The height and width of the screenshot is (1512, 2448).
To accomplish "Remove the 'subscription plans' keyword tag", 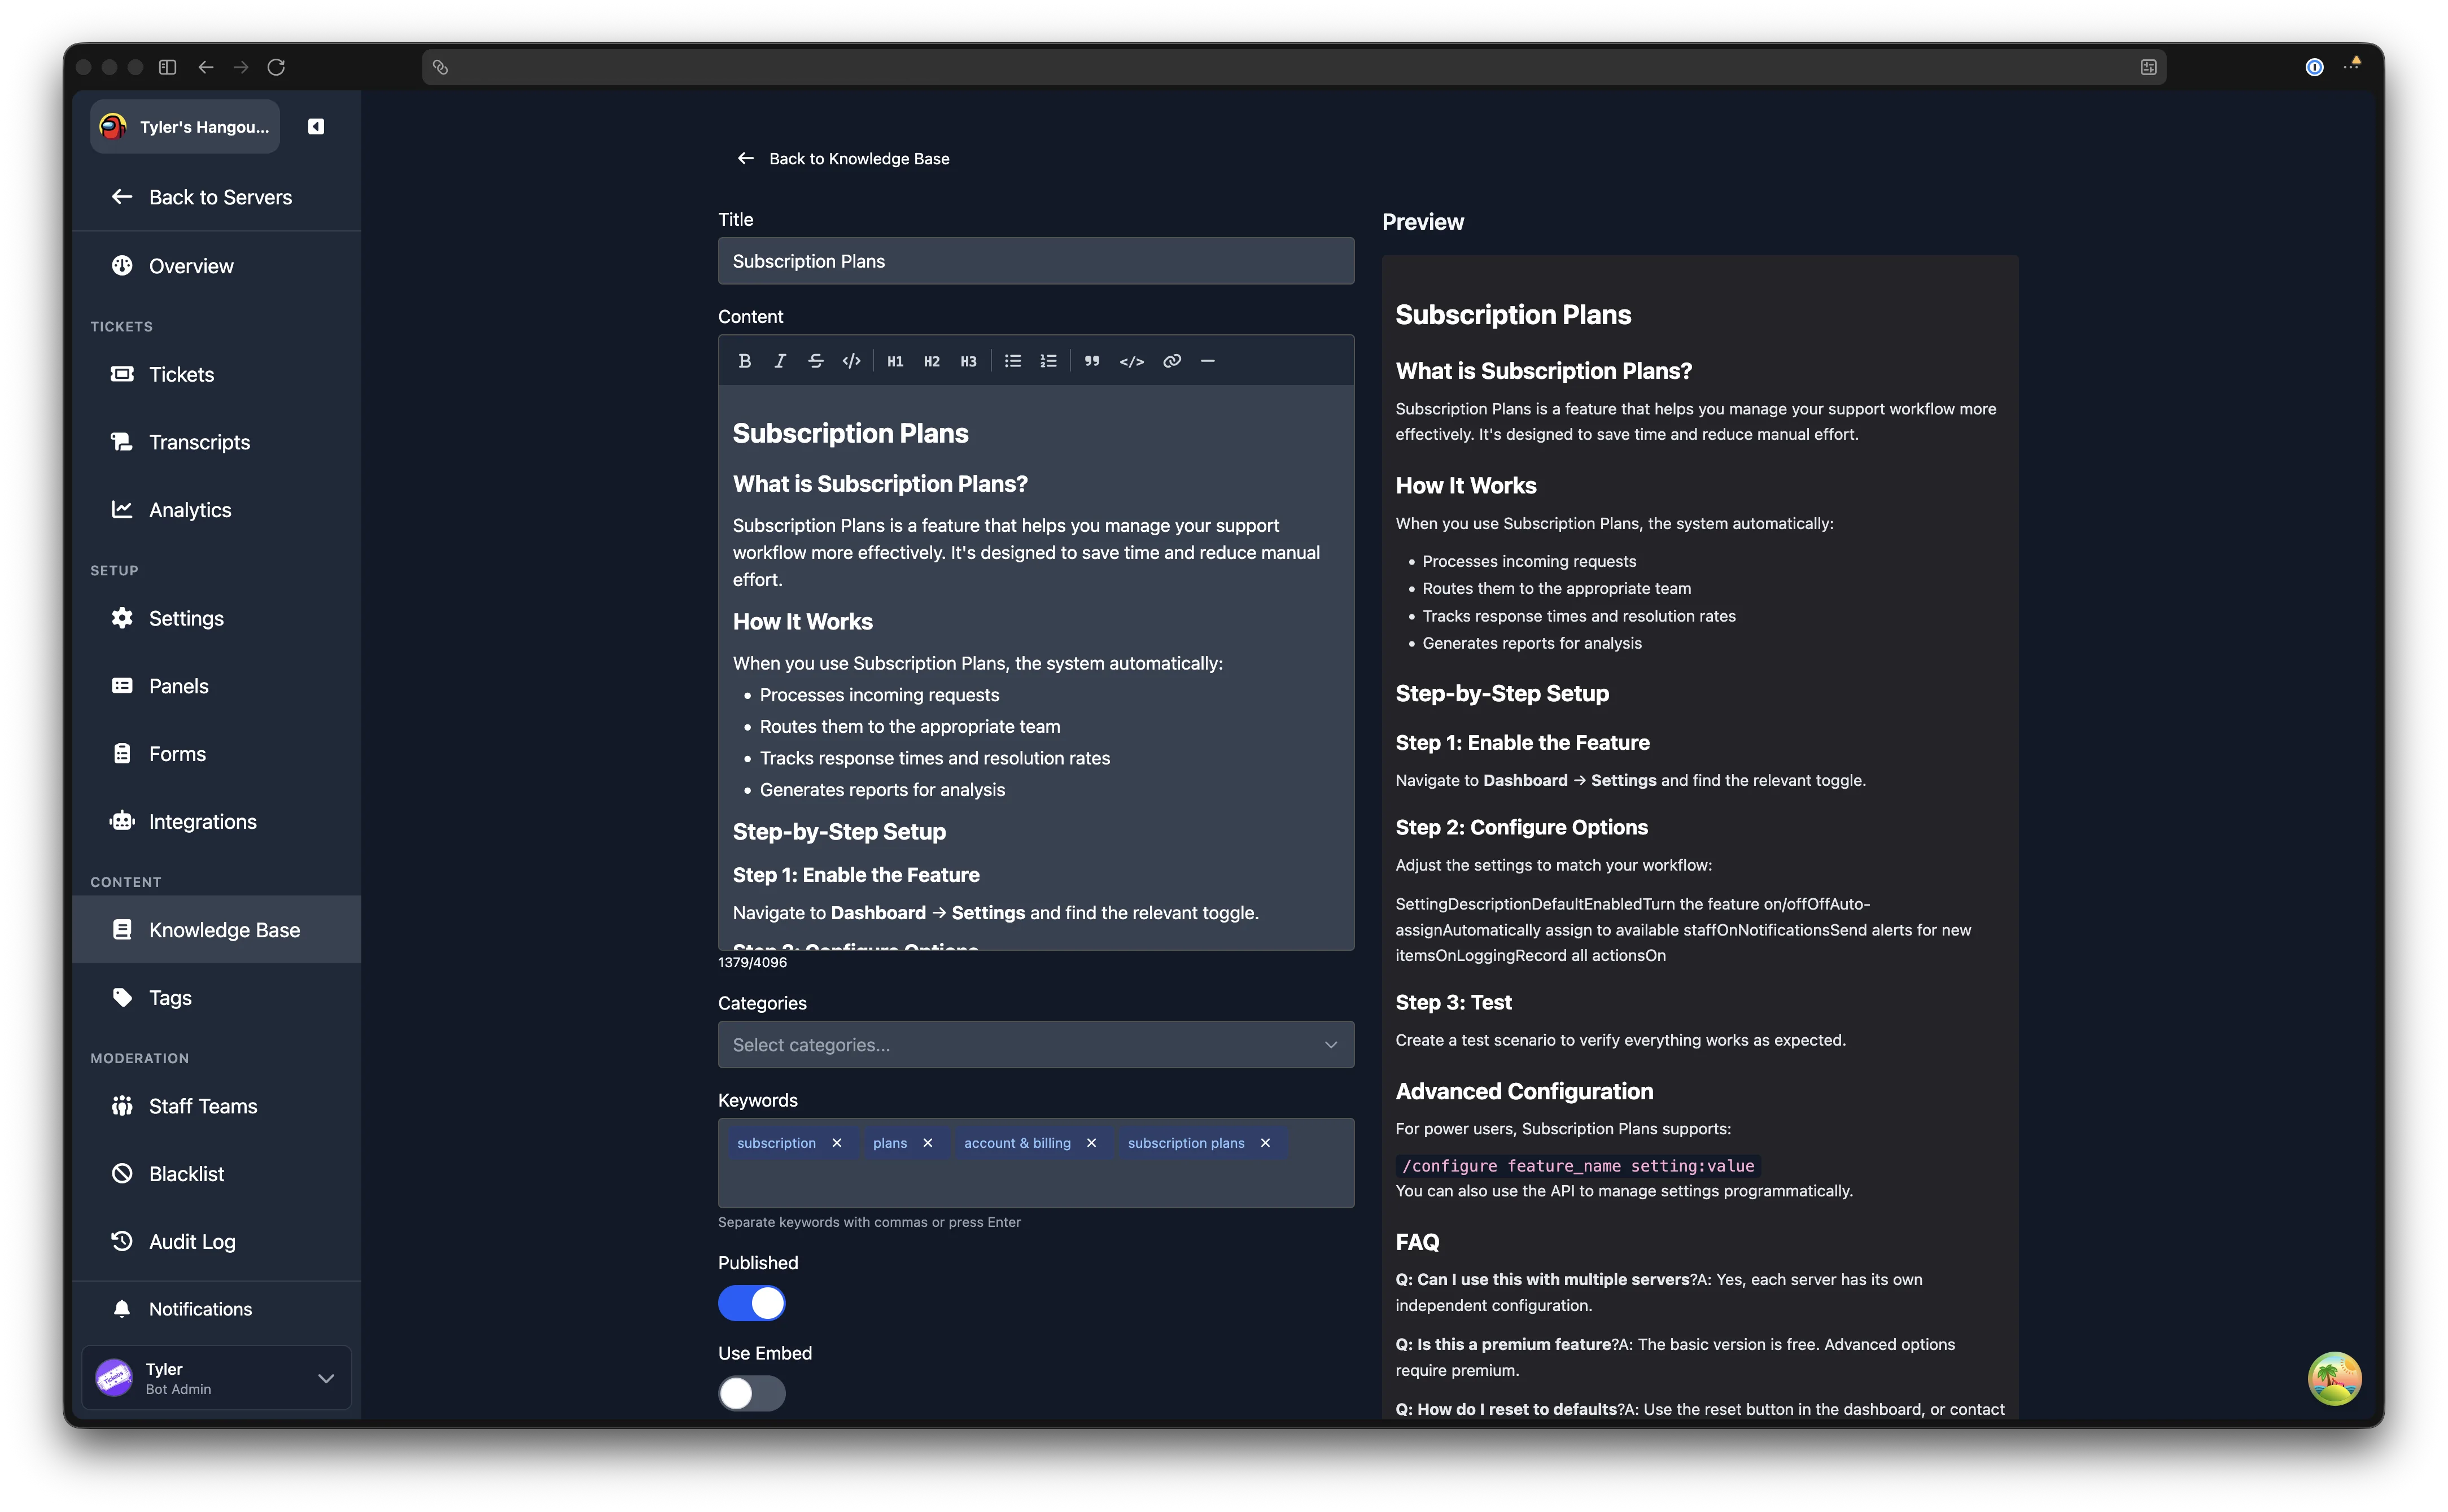I will pyautogui.click(x=1265, y=1143).
